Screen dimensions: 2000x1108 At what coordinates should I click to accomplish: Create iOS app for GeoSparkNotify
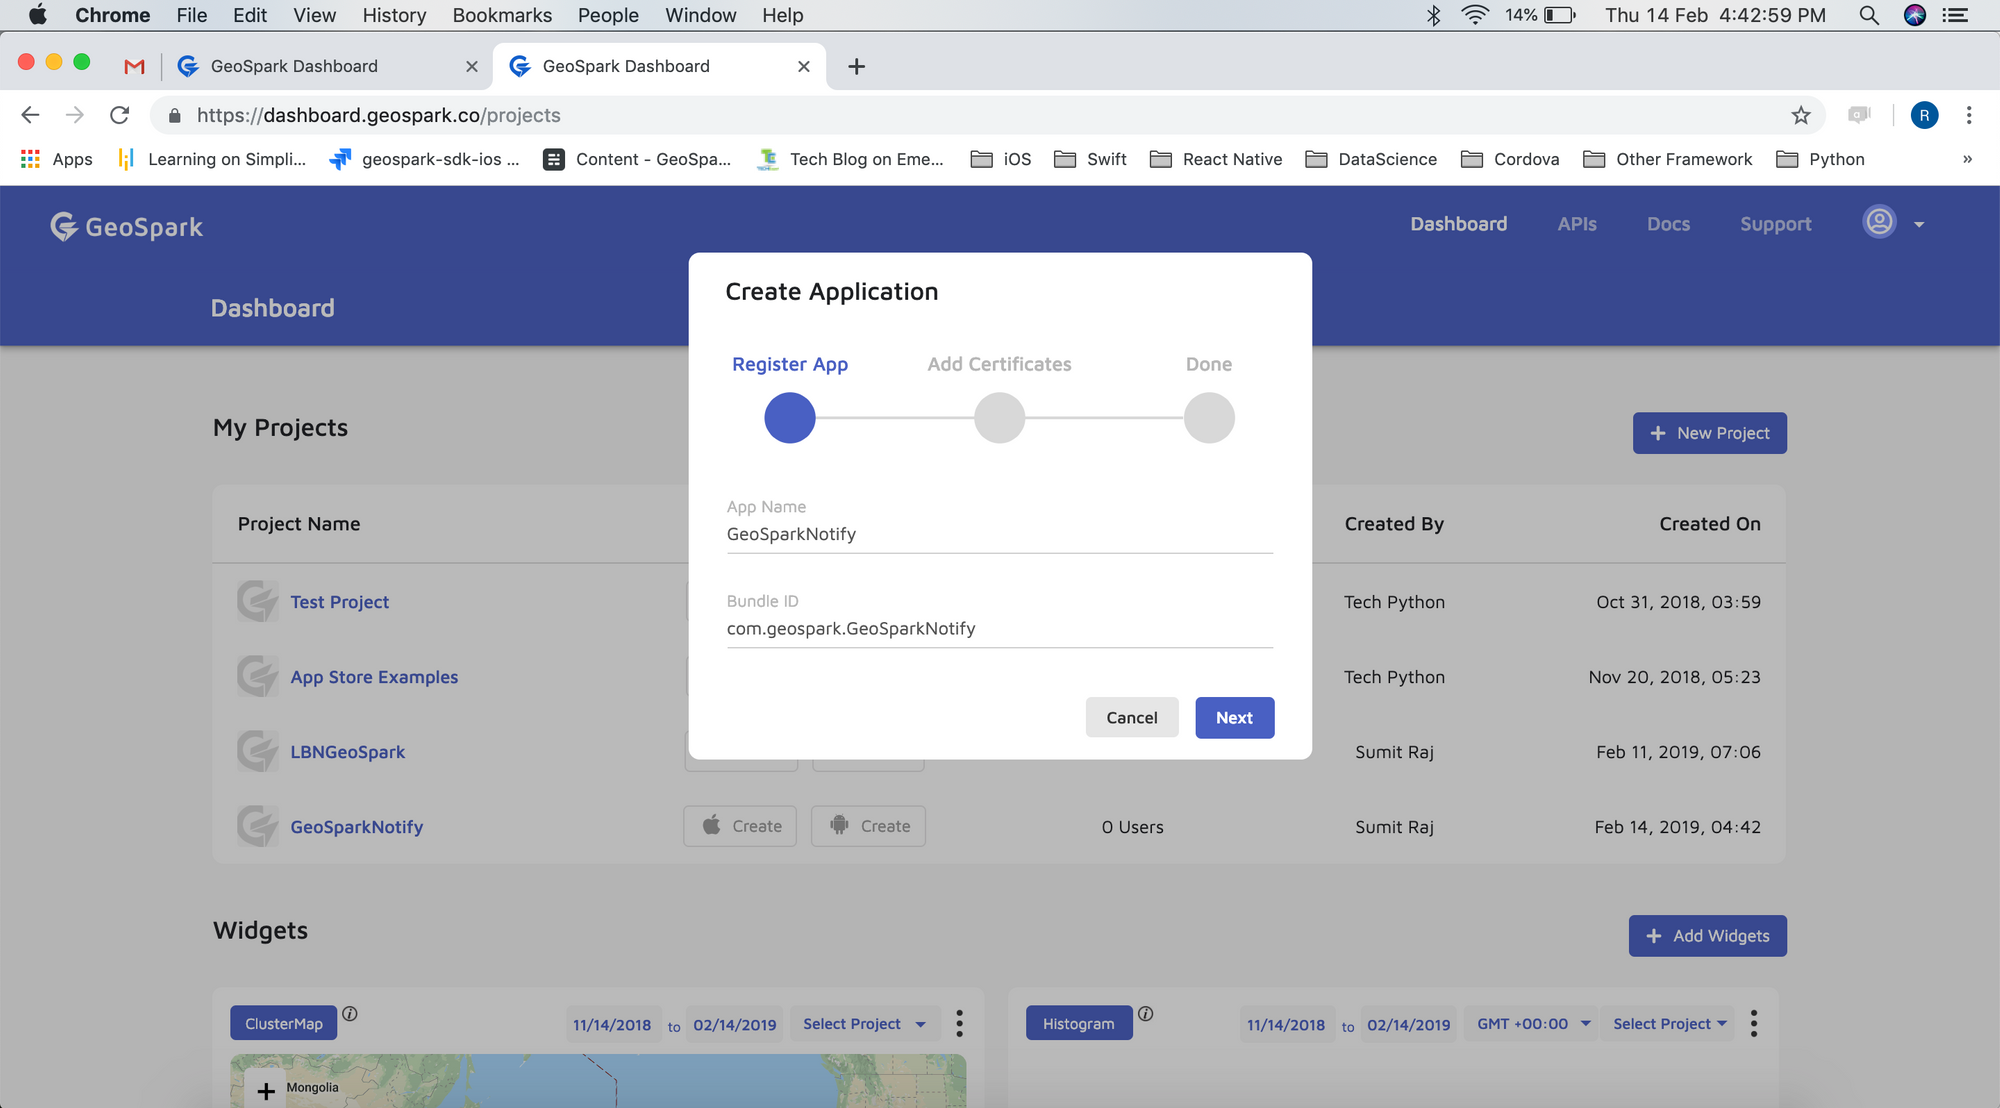740,826
